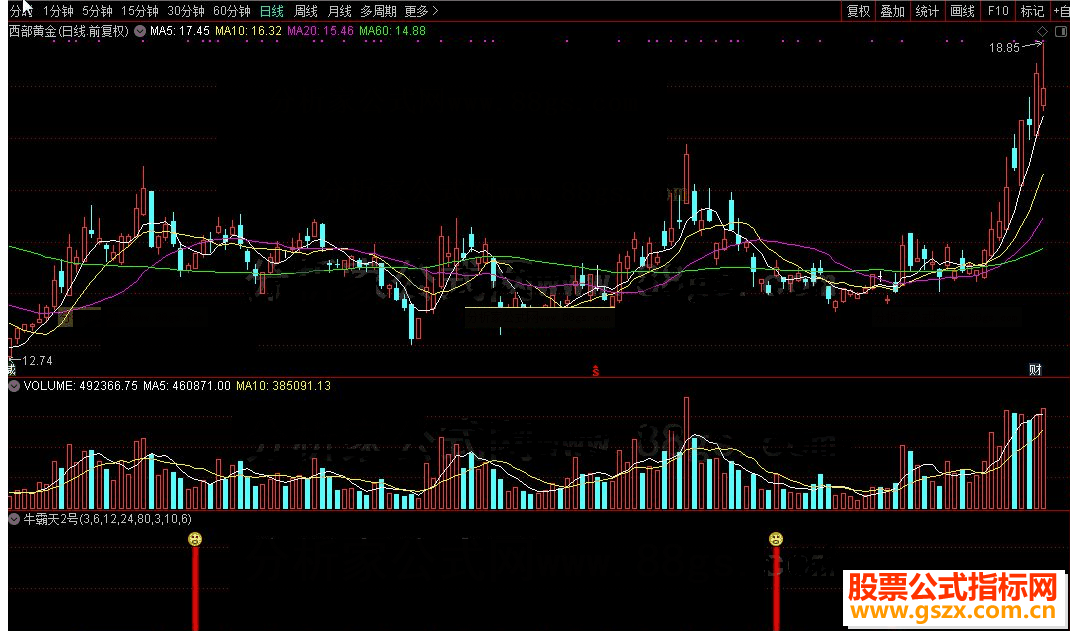Viewport: 1070px width, 631px height.
Task: Switch to the 周线 weekly chart
Action: 306,11
